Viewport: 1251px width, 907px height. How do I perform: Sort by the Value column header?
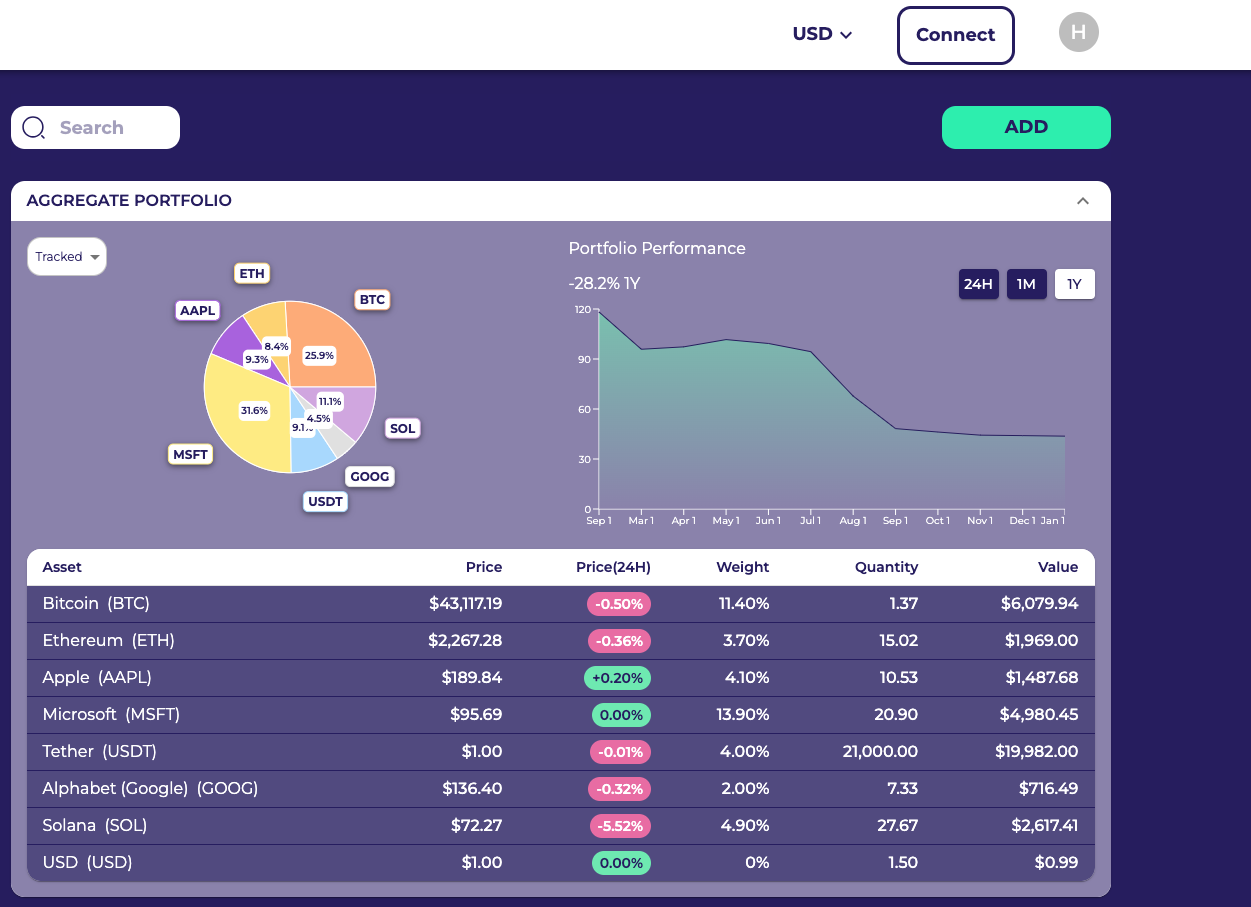[x=1058, y=567]
